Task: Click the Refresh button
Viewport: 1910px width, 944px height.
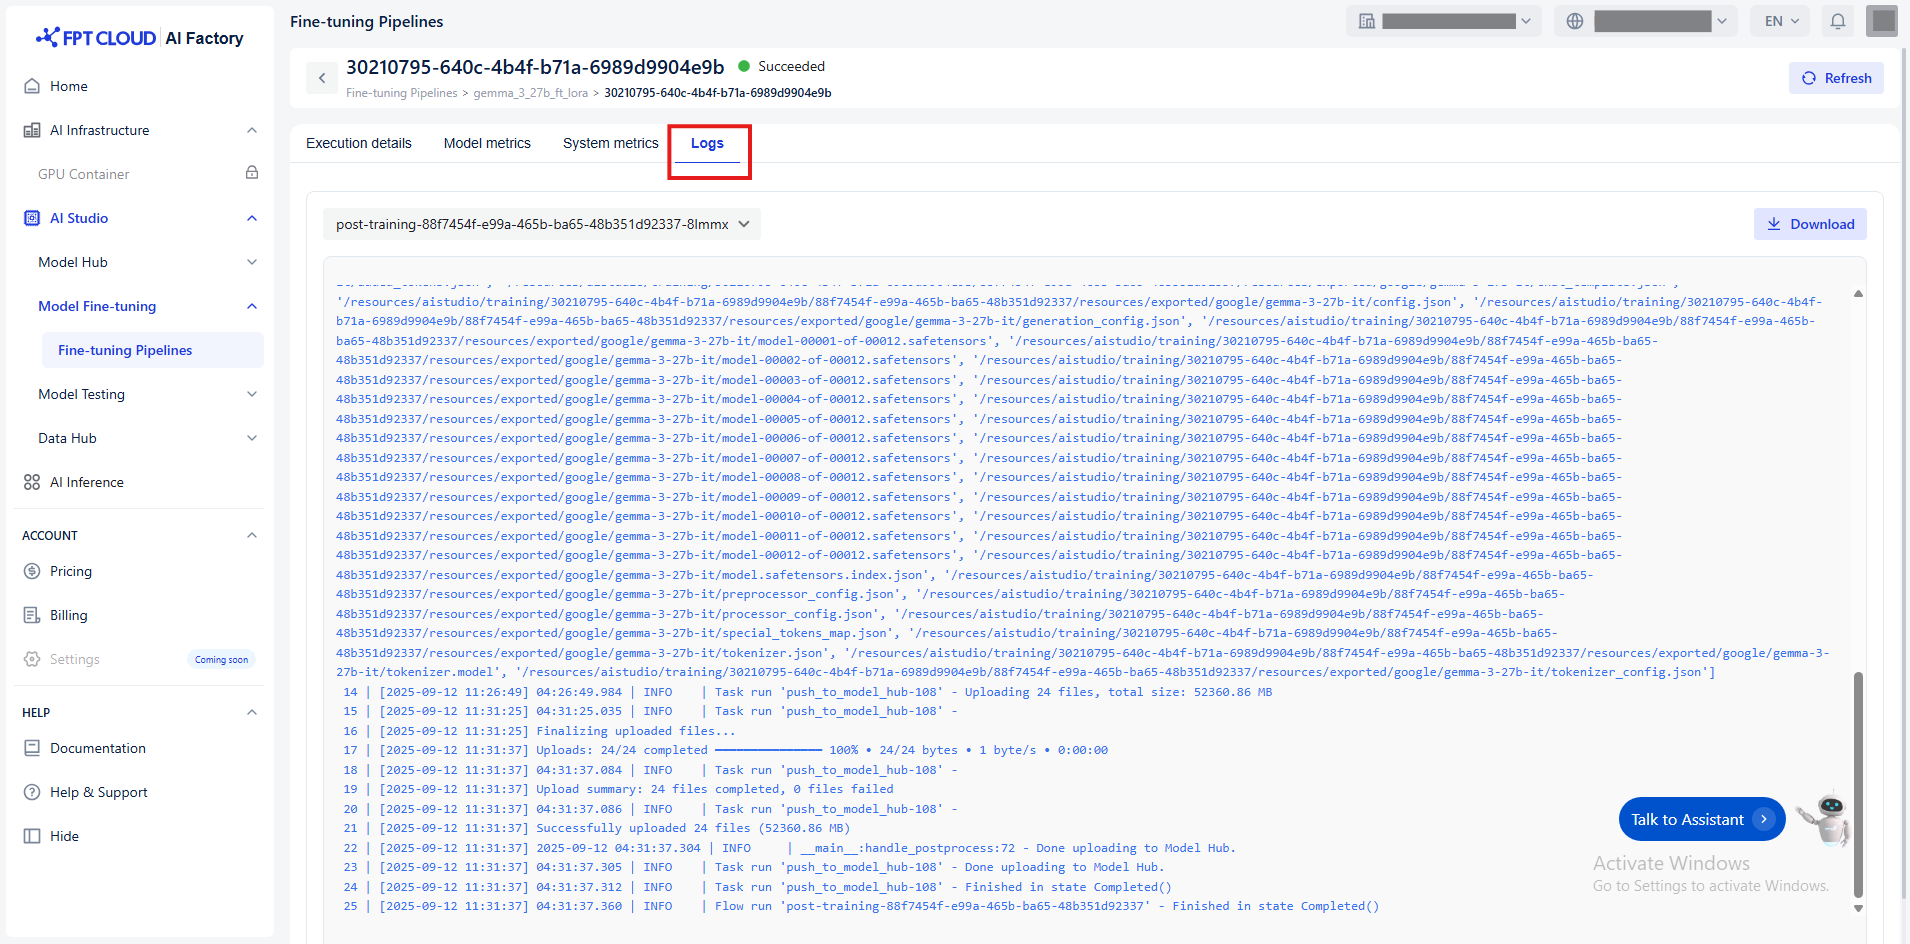Action: [1835, 78]
